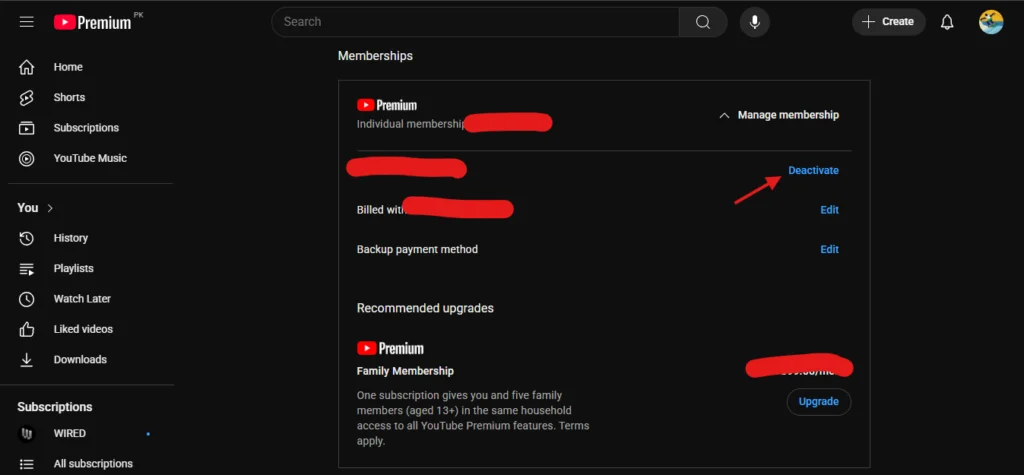Expand the You section chevron
Image resolution: width=1024 pixels, height=475 pixels.
[50, 208]
